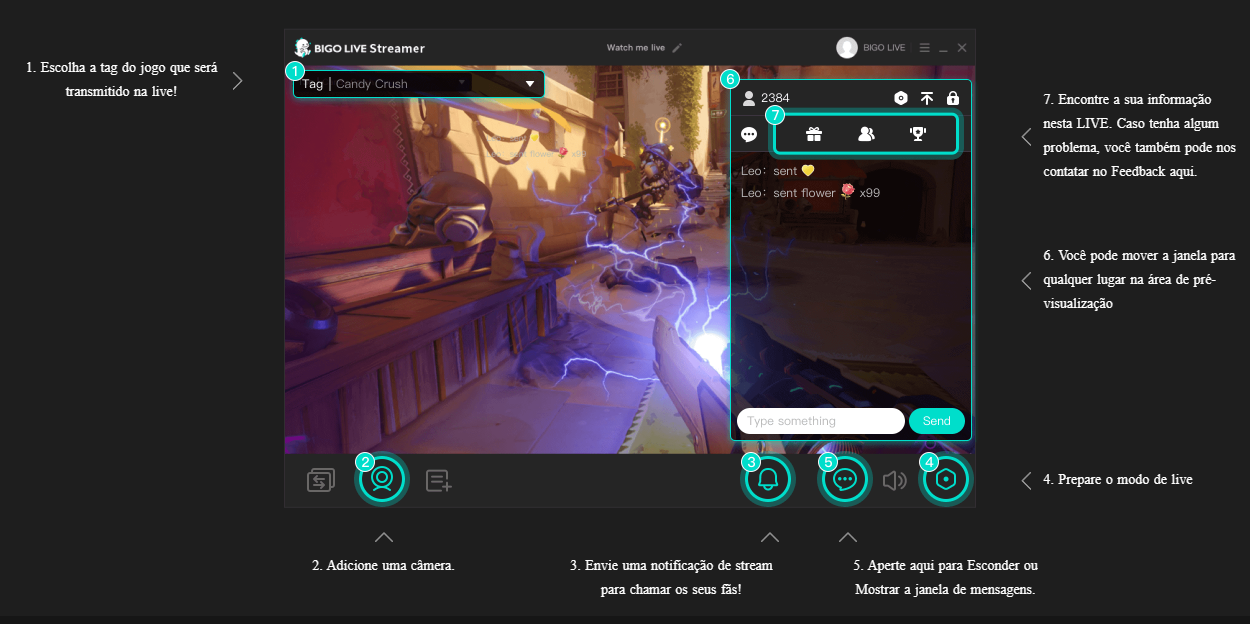Screen dimensions: 1250x624
Task: Open the hamburger menu near BIGO LIVE account
Action: point(925,47)
